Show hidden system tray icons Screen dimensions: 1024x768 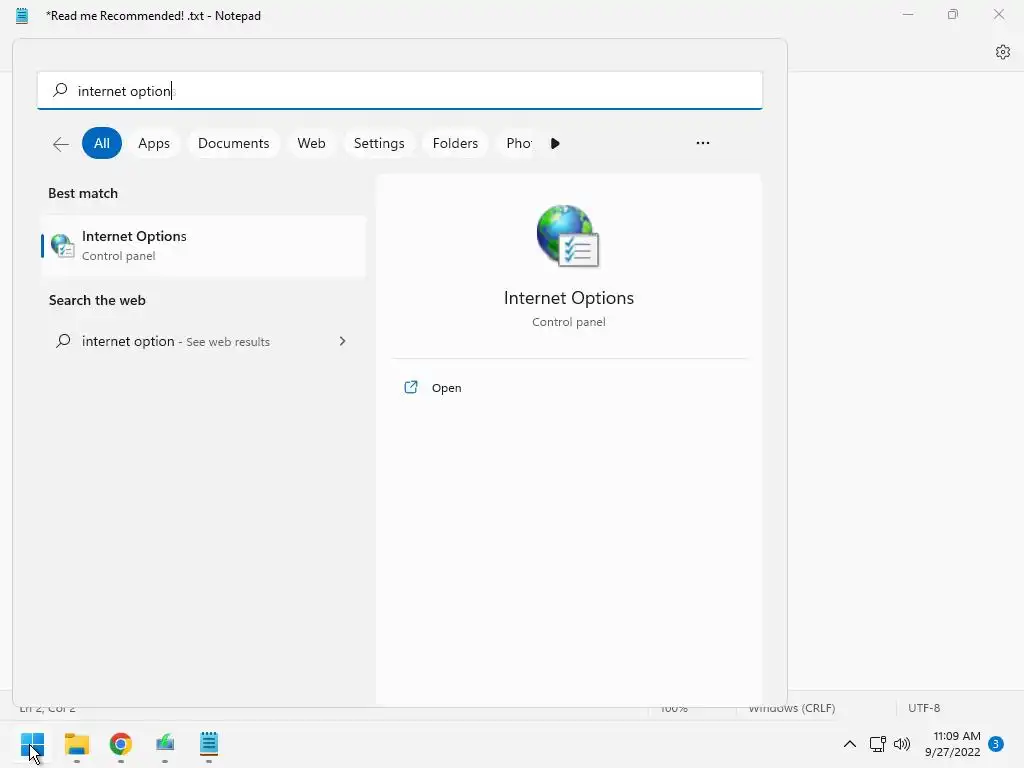coord(850,744)
